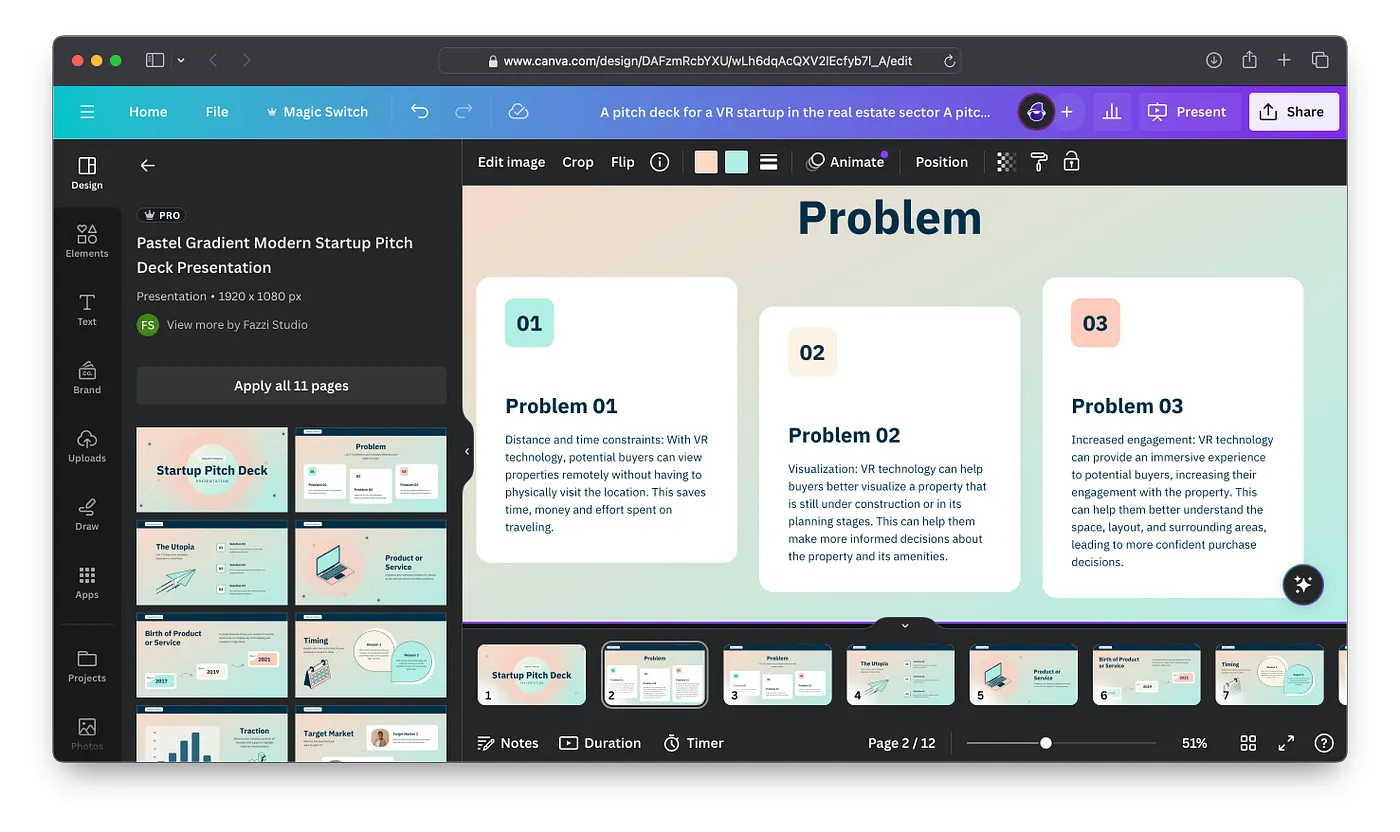Open Safari share icon
Image resolution: width=1400 pixels, height=832 pixels.
1249,60
